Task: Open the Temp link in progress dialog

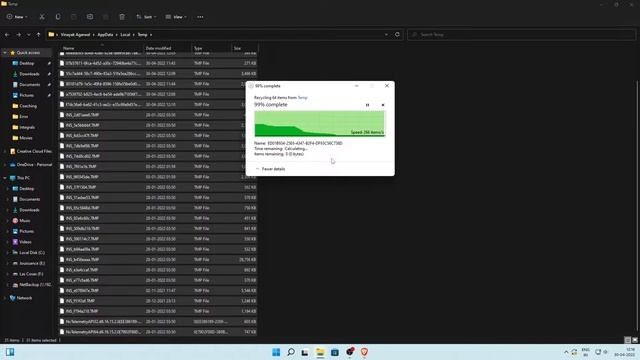Action: tap(302, 98)
